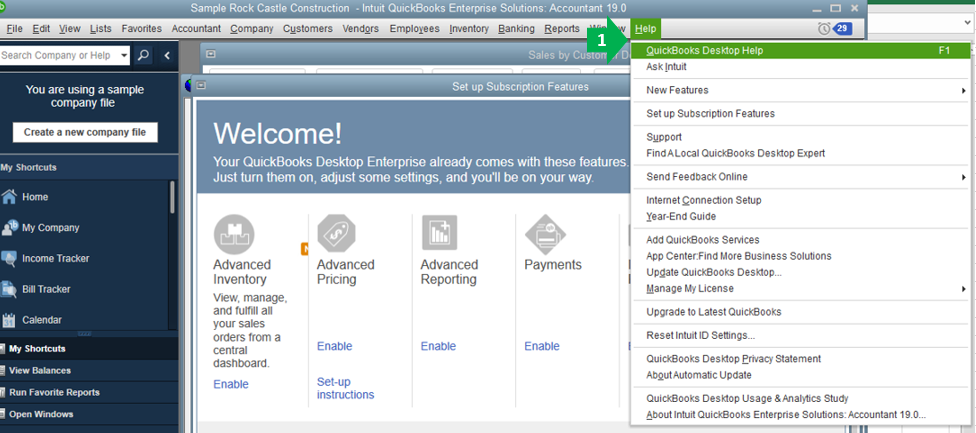This screenshot has width=976, height=433.
Task: Open My Company shortcut icon
Action: coord(9,228)
